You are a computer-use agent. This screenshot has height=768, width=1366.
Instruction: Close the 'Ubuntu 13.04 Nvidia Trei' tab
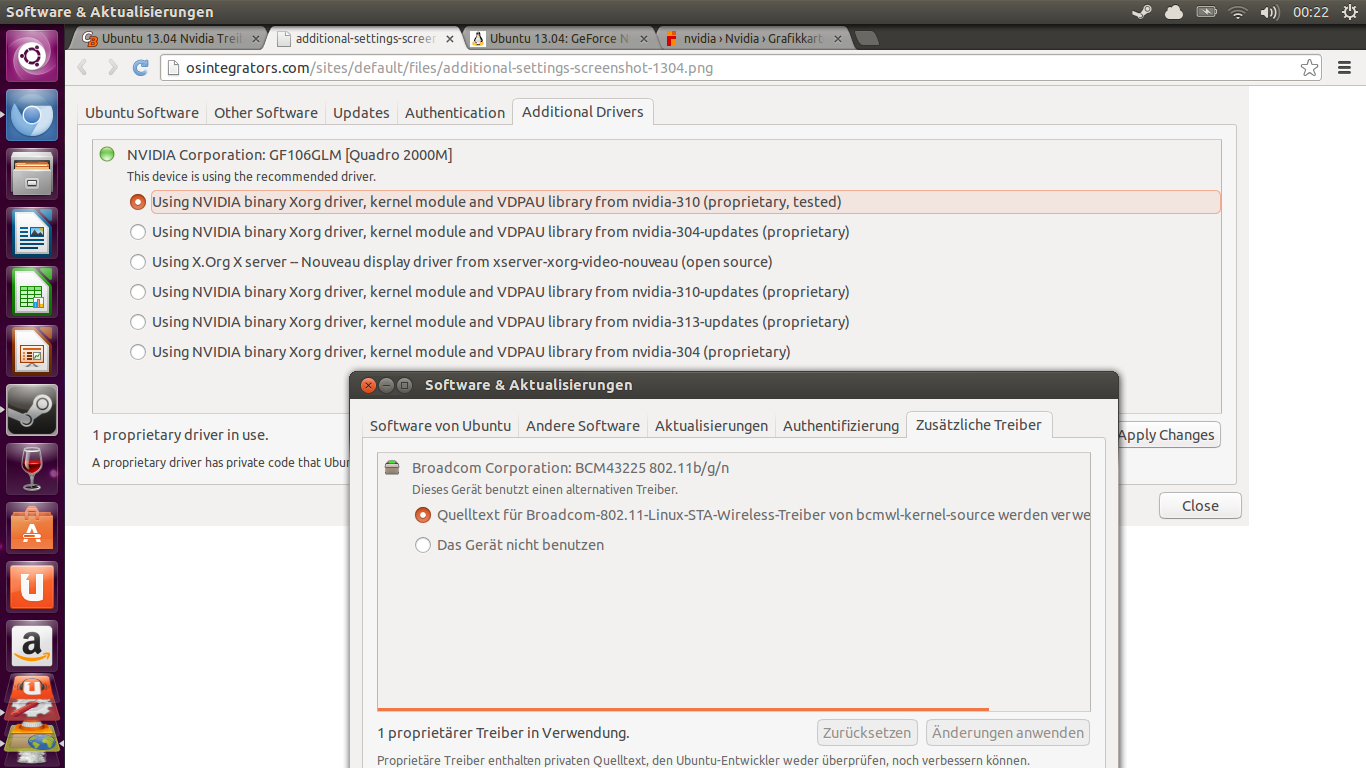256,39
